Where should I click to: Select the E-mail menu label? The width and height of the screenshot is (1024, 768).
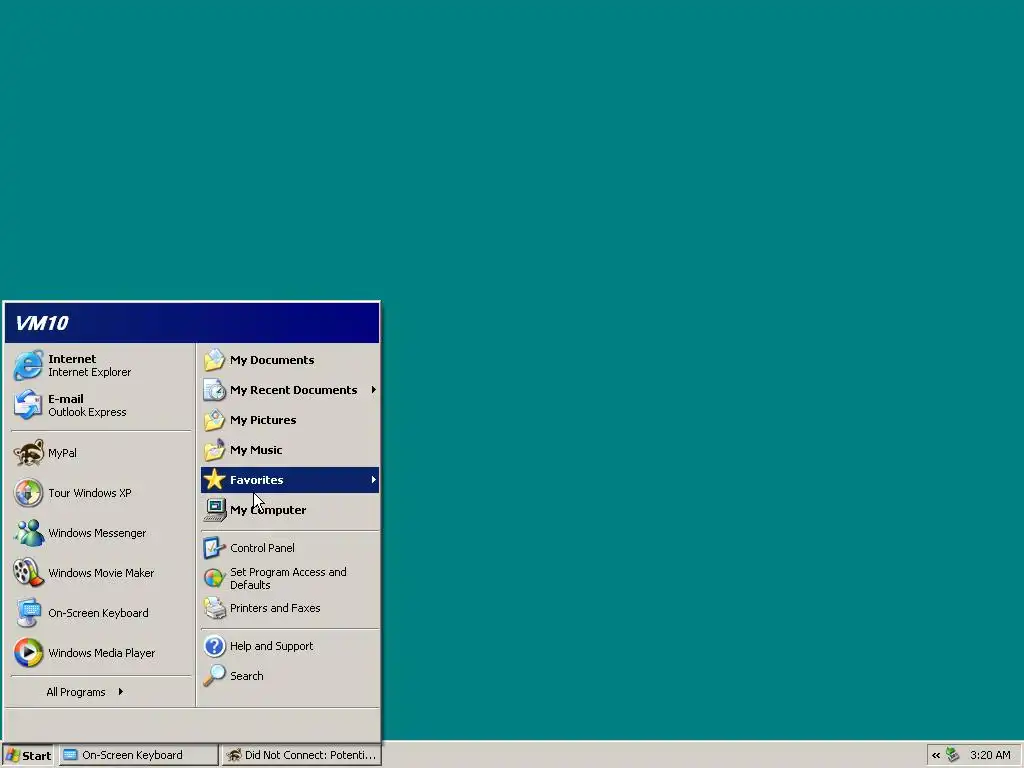tap(65, 398)
